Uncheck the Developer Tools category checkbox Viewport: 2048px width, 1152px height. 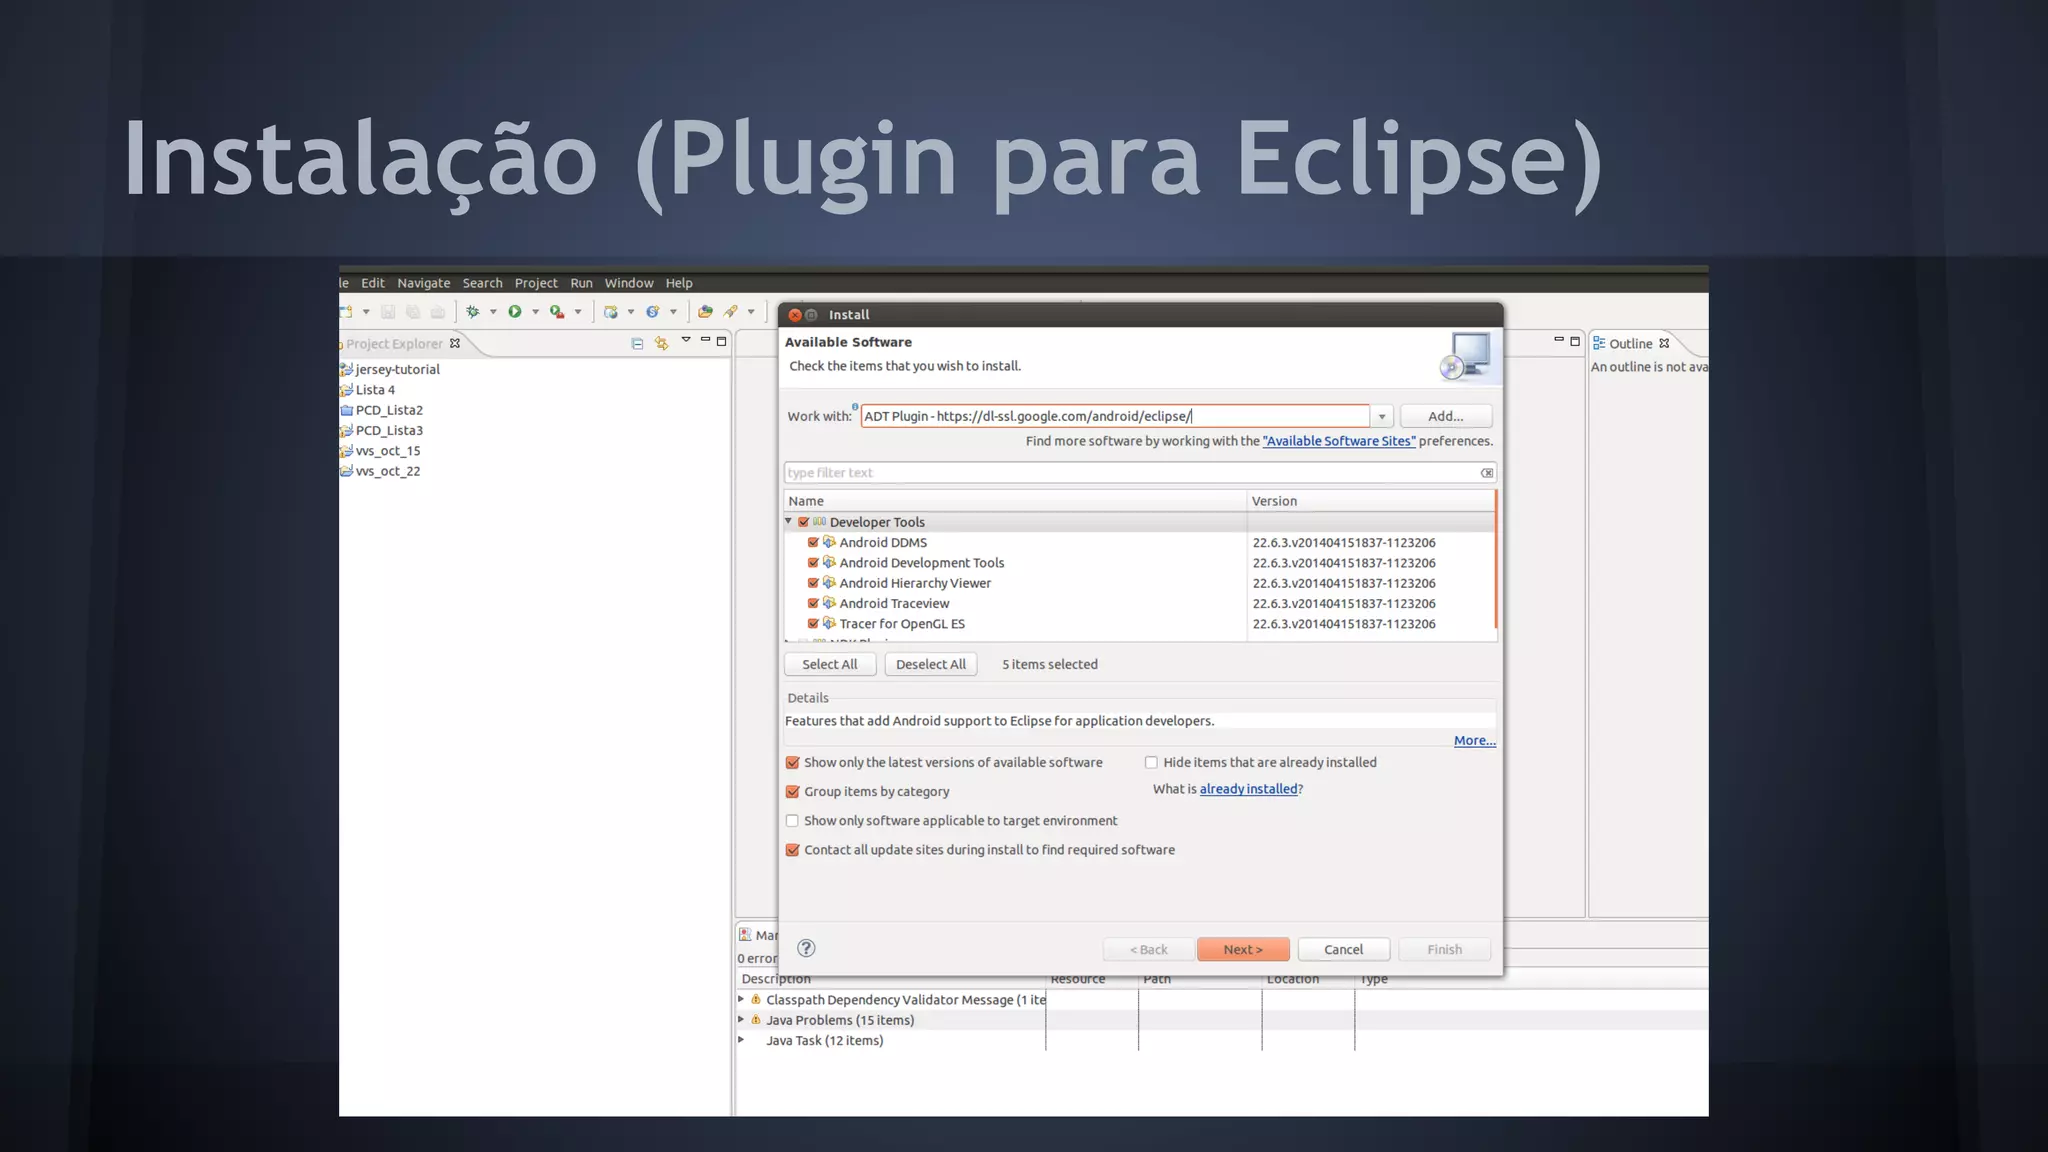tap(803, 522)
